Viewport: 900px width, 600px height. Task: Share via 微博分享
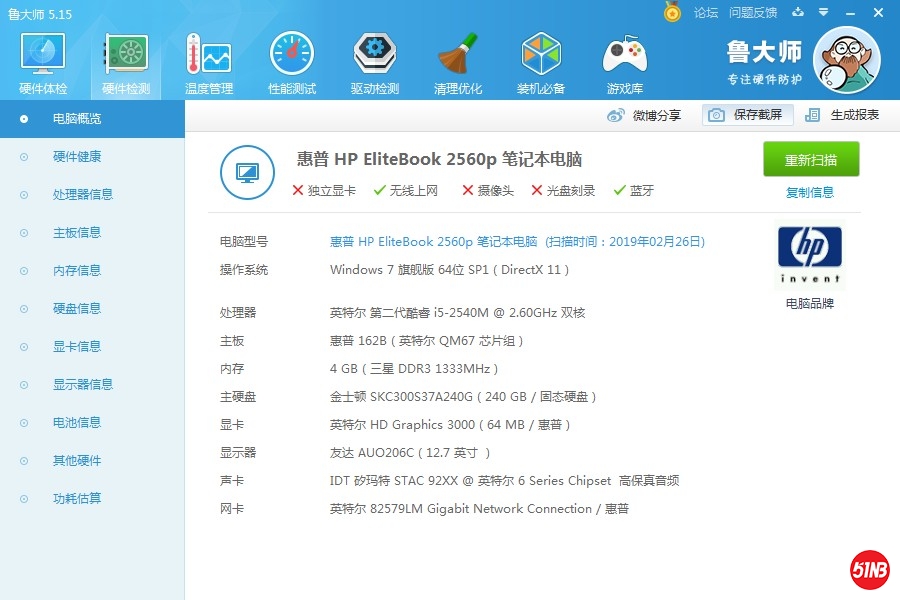point(645,115)
